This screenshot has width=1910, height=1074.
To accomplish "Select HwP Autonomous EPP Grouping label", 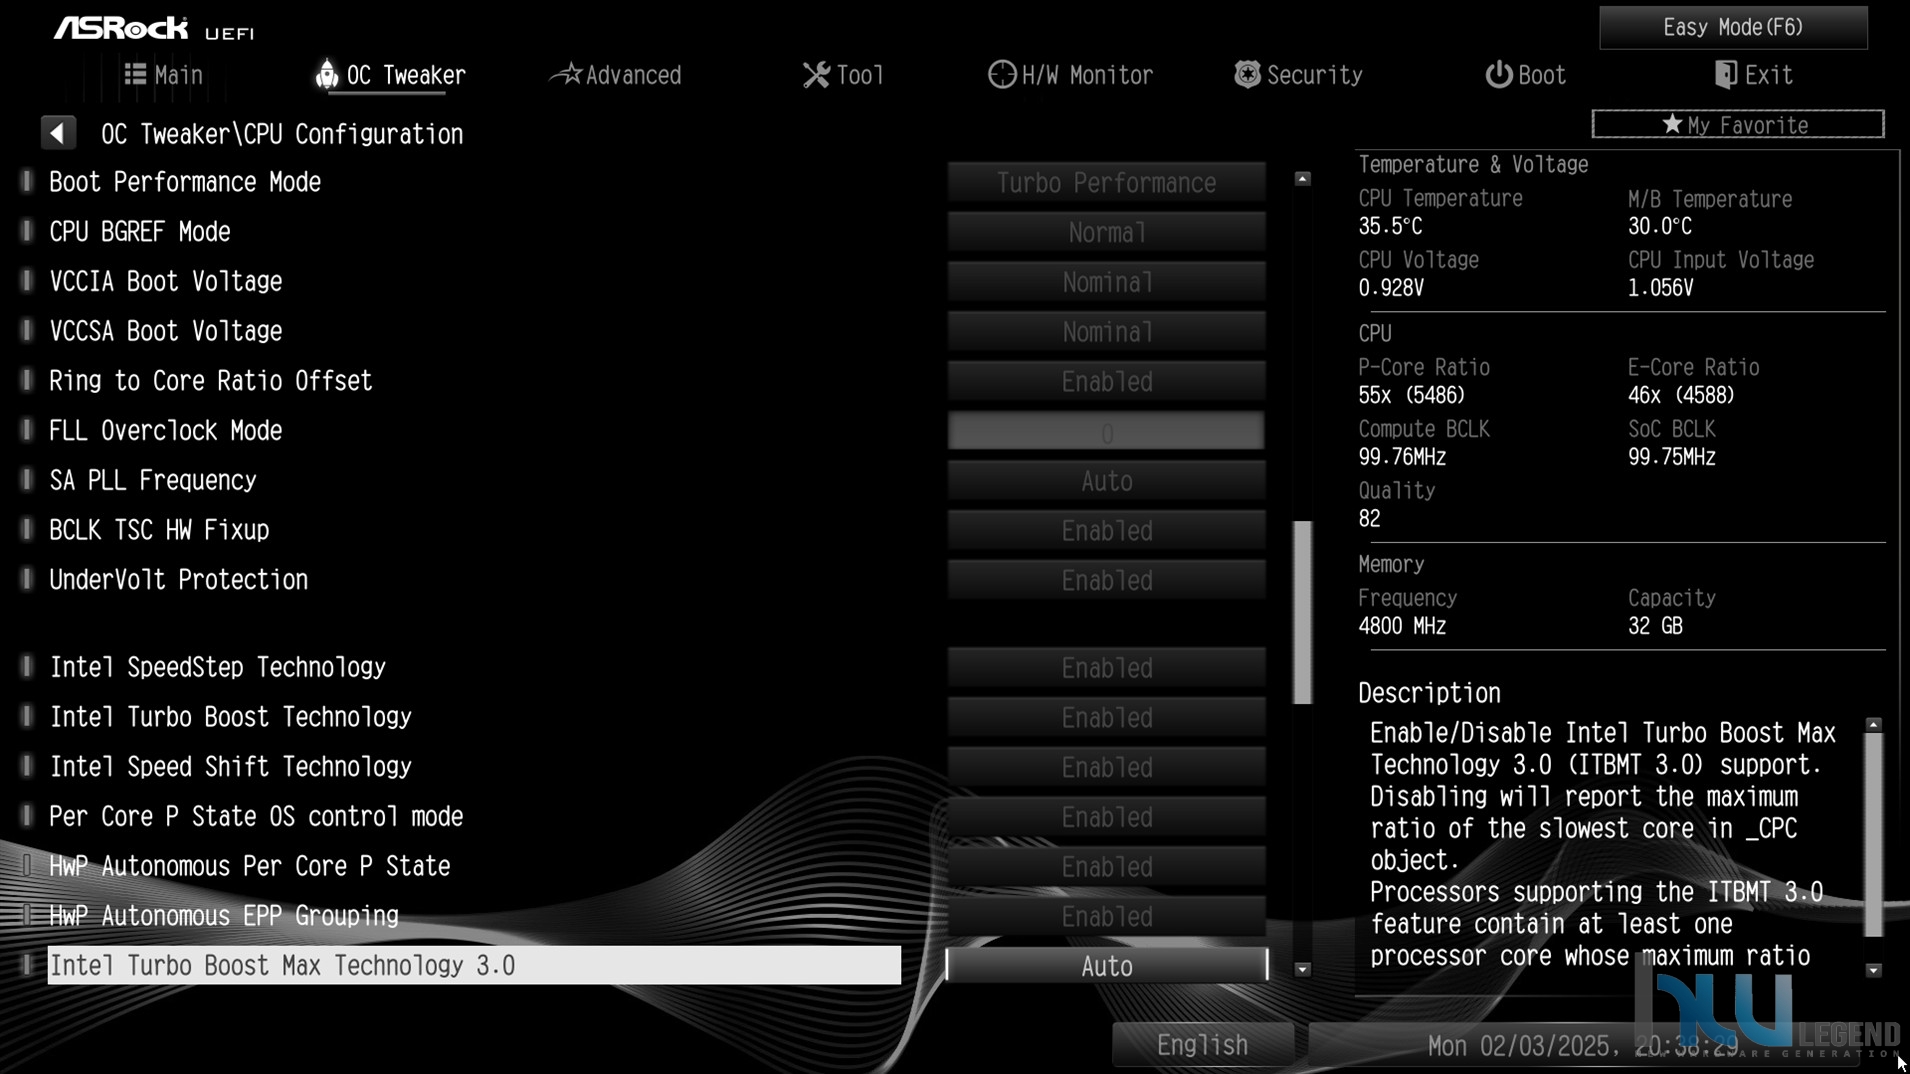I will (x=224, y=916).
